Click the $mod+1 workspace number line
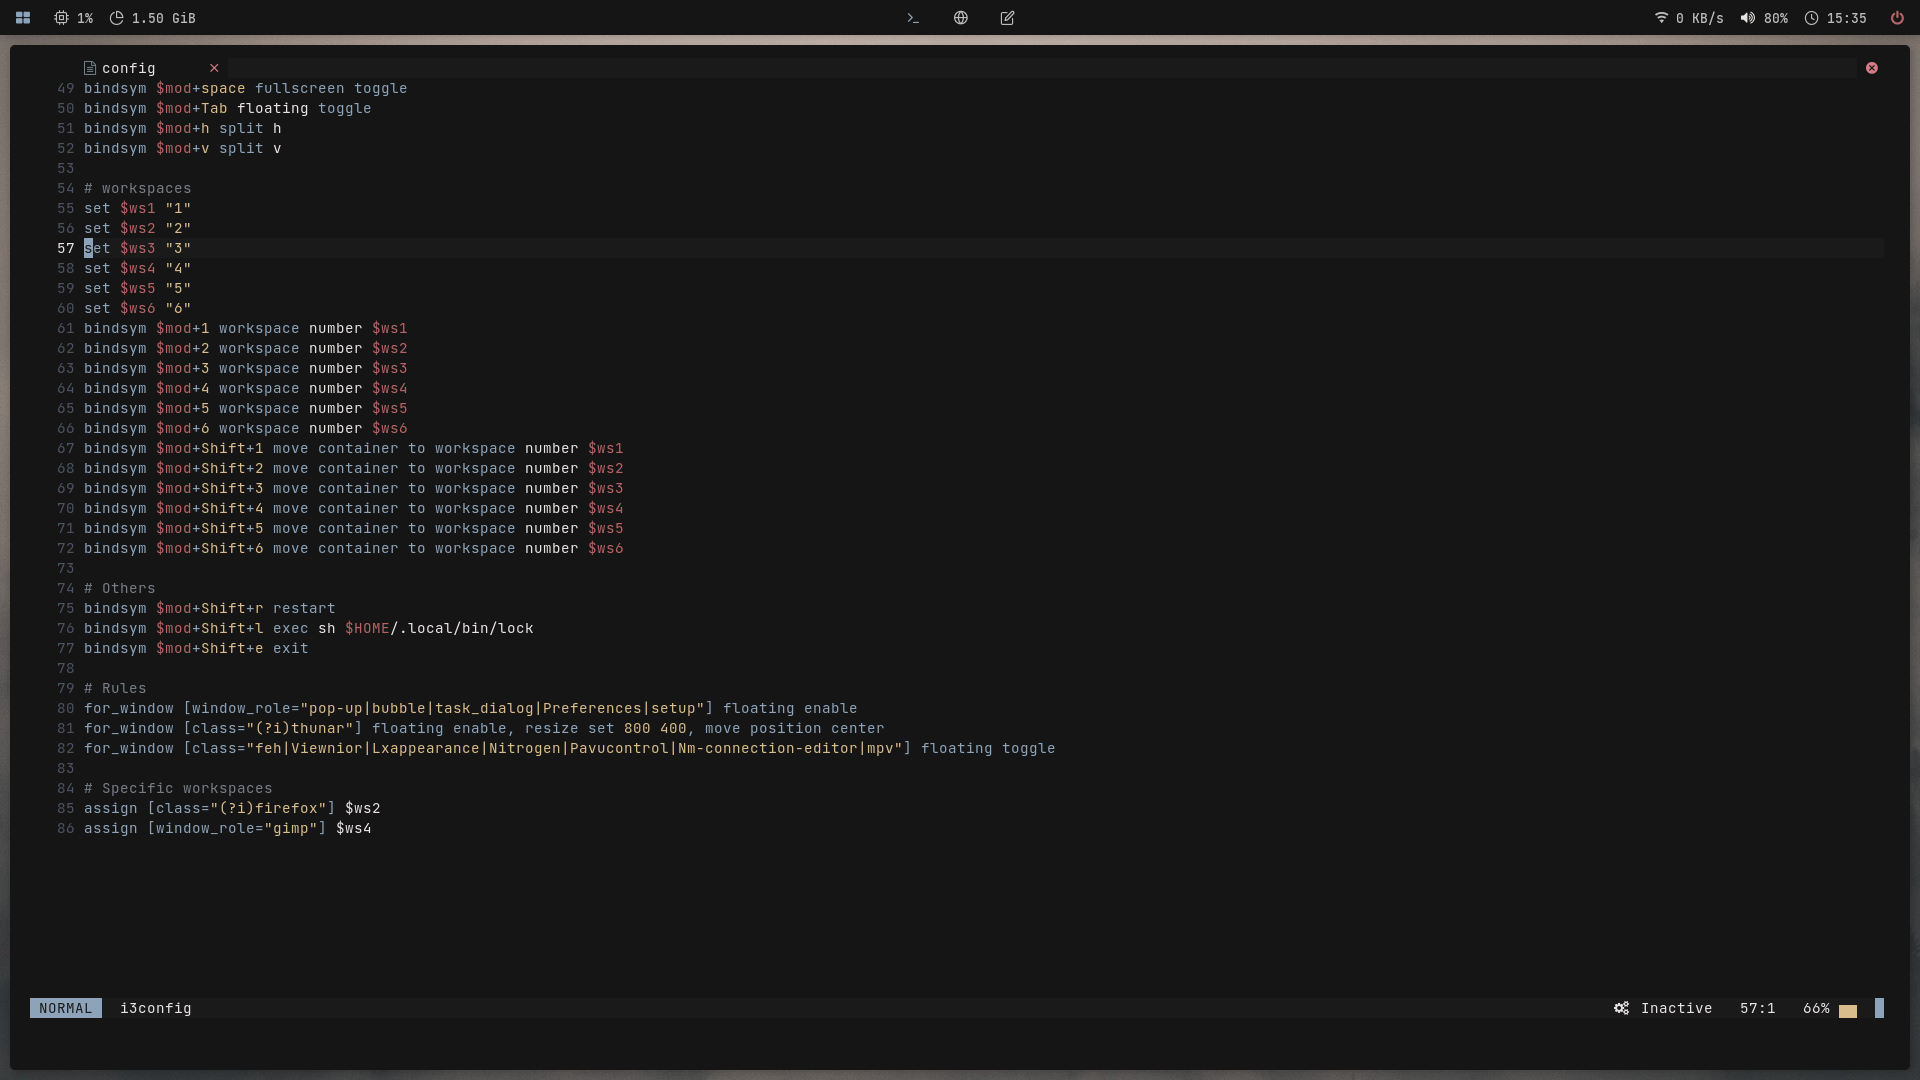 click(245, 328)
